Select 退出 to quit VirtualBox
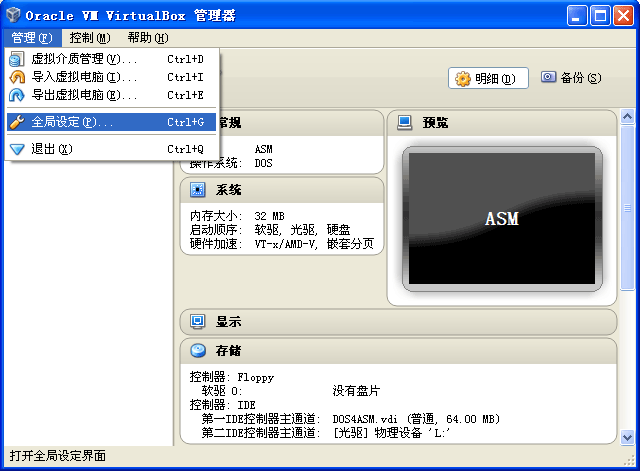640x471 pixels. [111, 149]
